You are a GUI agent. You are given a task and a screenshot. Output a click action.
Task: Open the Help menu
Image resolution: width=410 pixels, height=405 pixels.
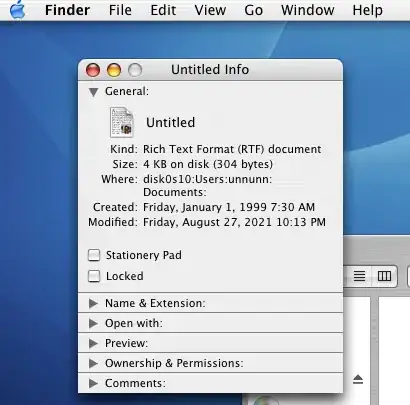pos(368,10)
